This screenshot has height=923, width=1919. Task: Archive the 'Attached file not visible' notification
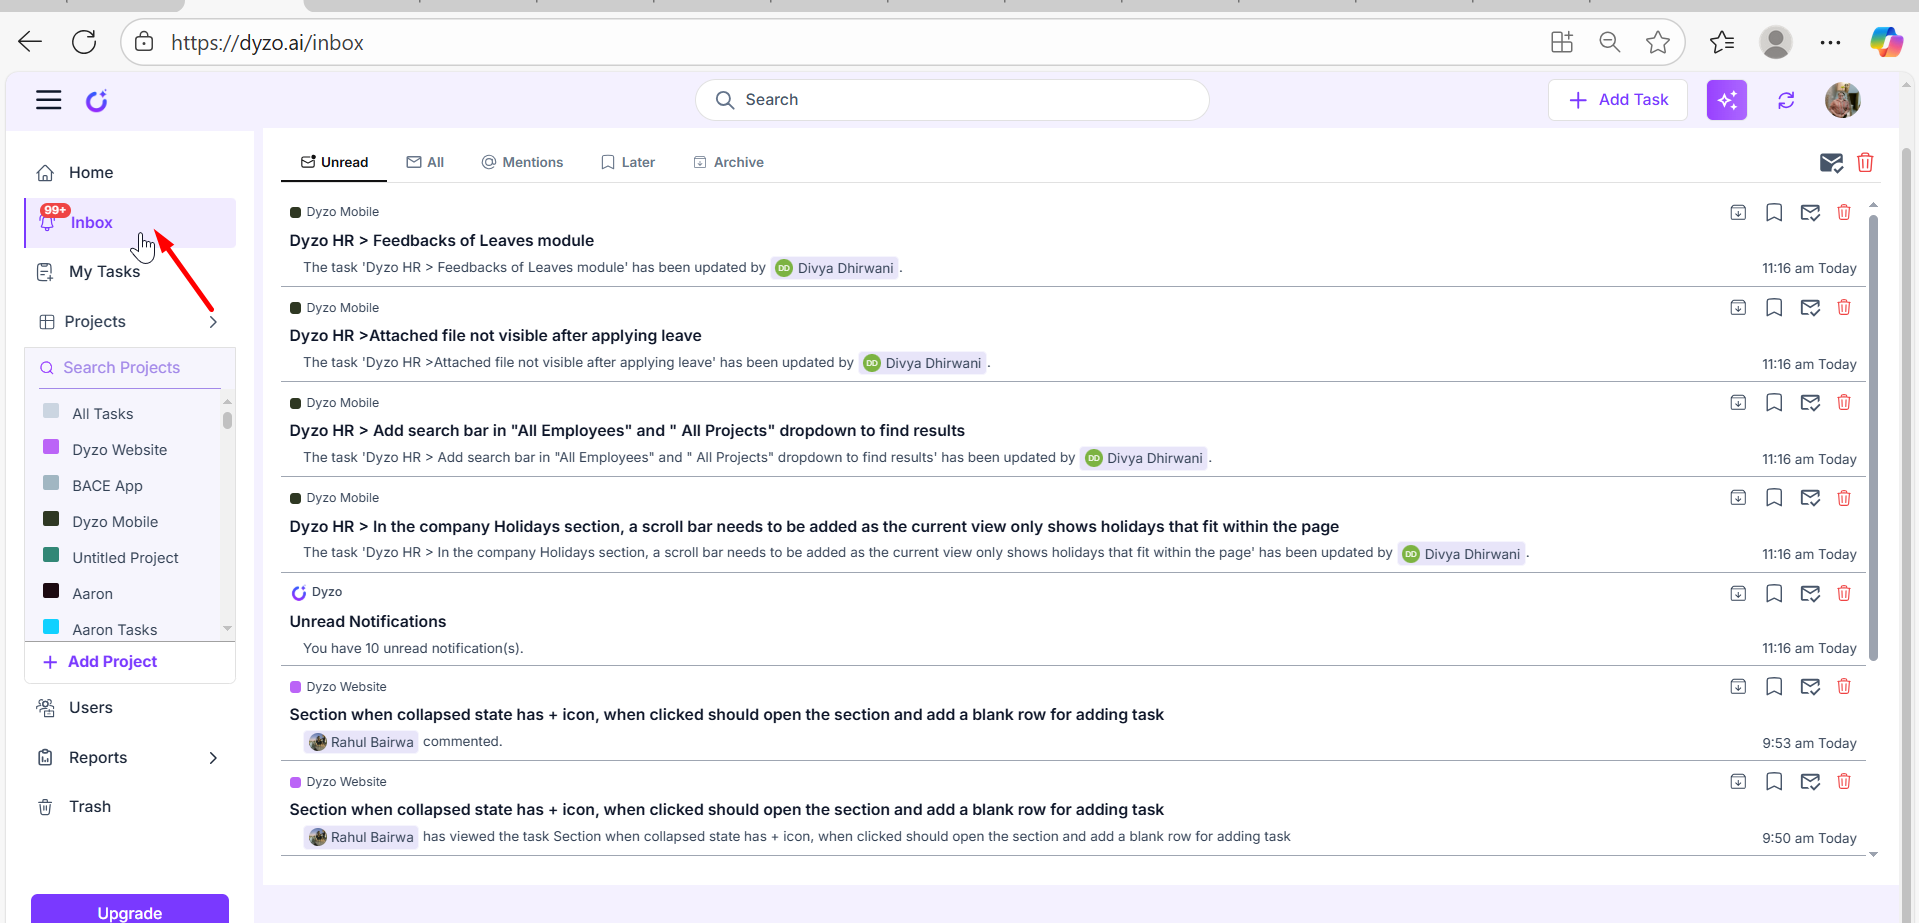pos(1738,307)
